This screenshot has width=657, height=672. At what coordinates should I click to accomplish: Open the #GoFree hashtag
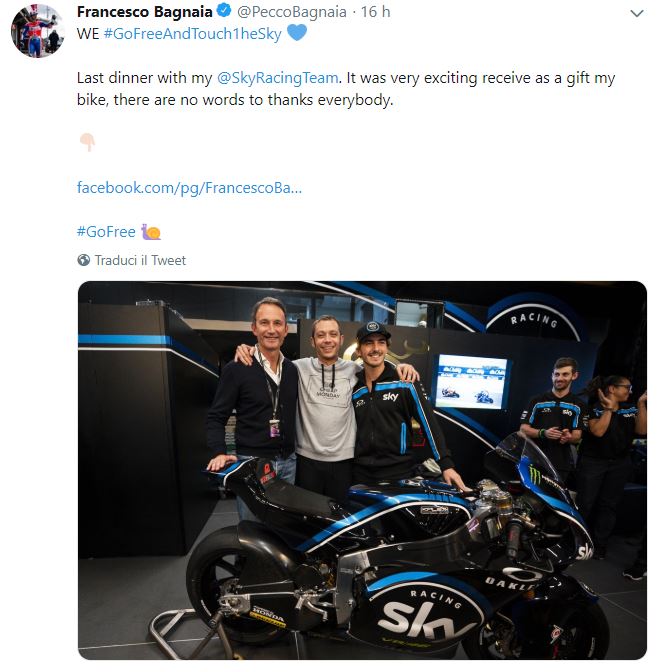coord(106,232)
